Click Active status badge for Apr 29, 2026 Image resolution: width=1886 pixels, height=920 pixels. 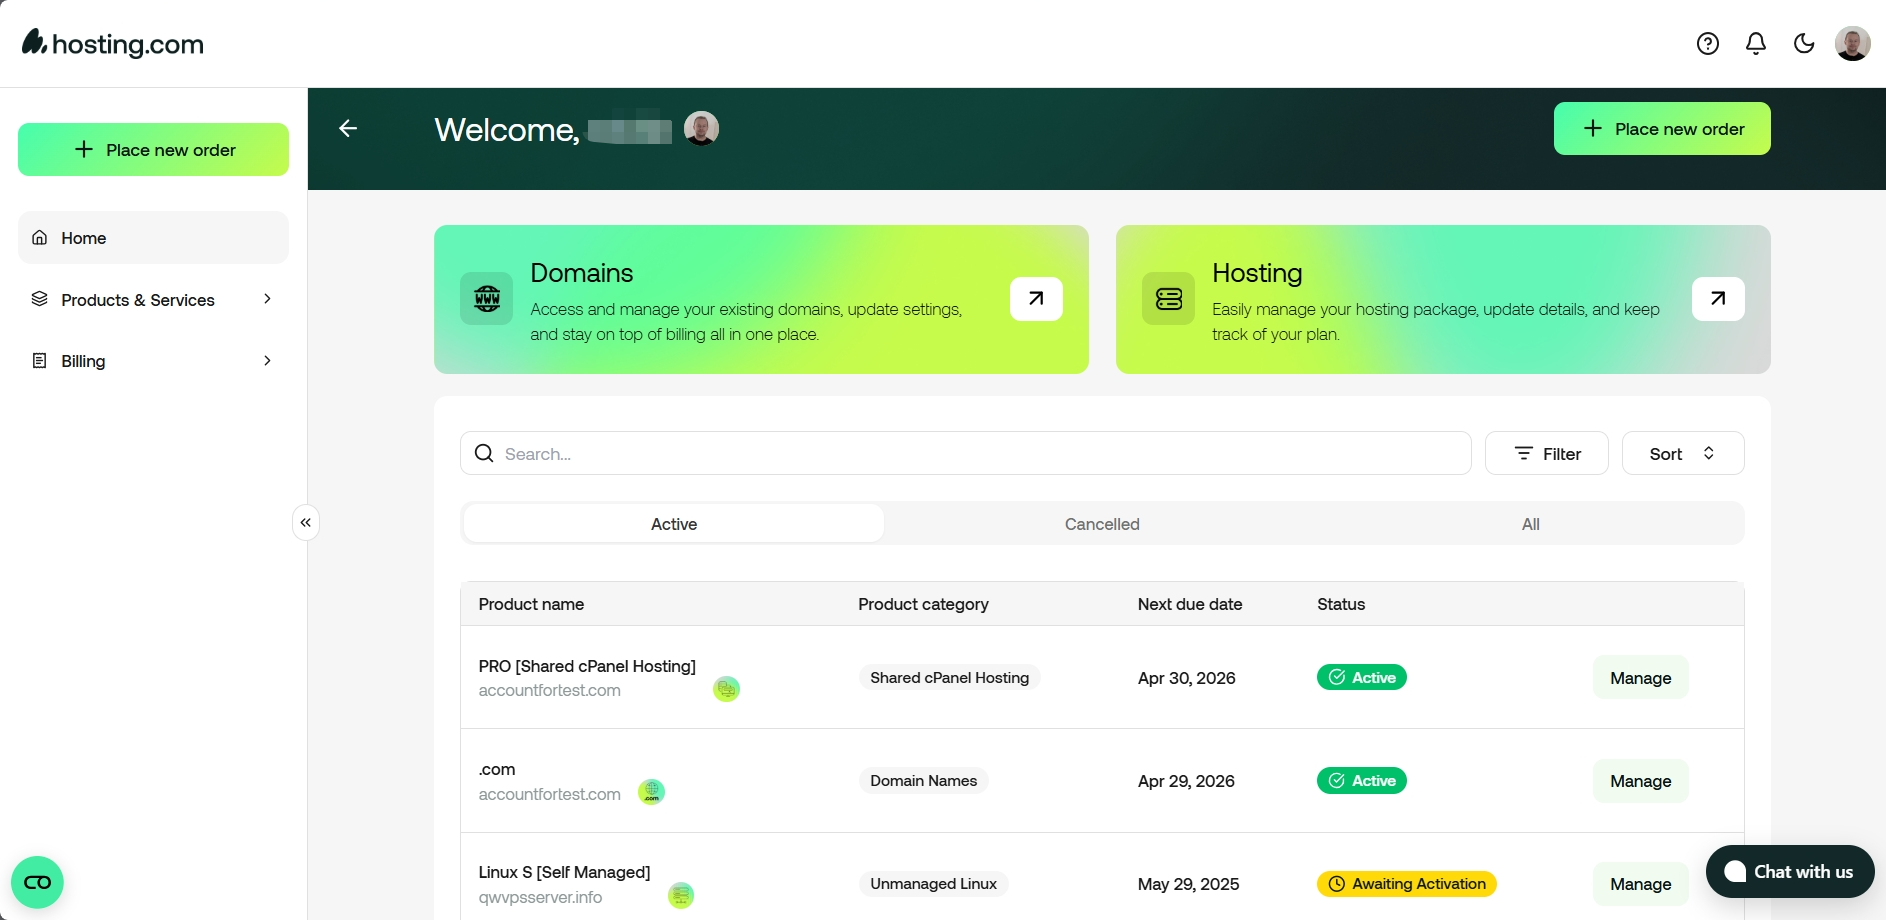[x=1362, y=781]
